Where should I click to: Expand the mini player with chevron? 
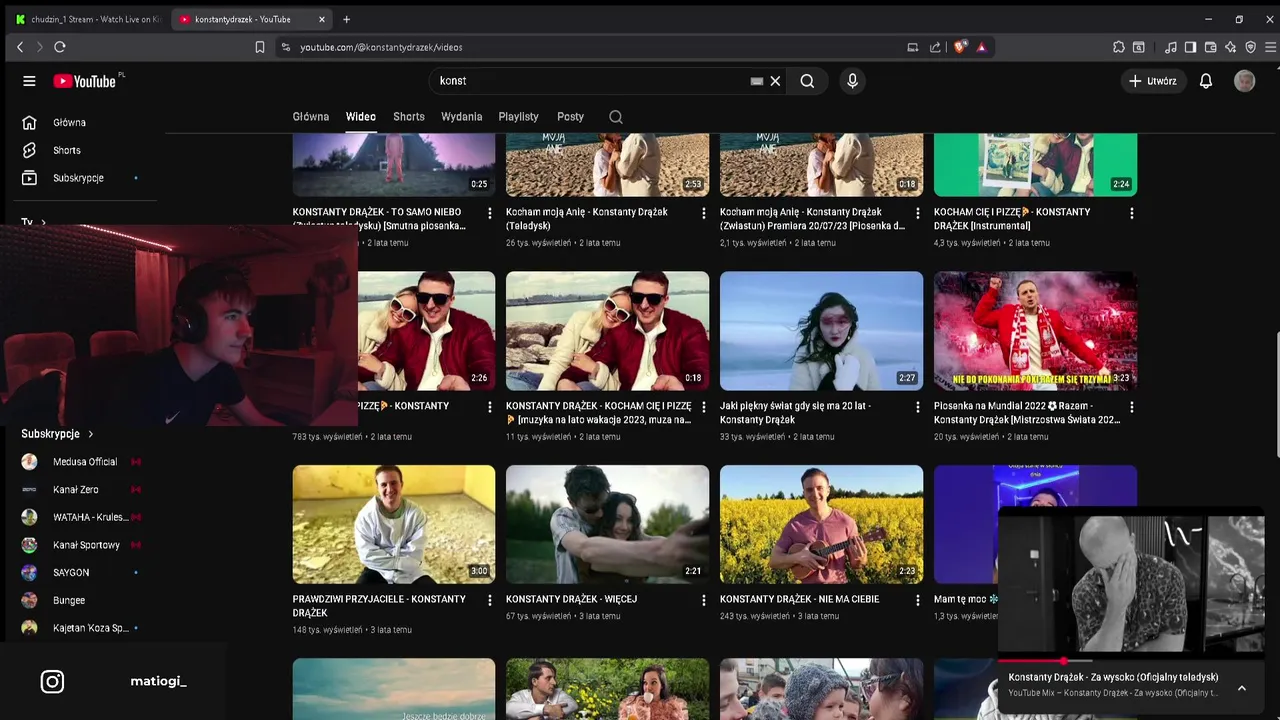point(1241,688)
